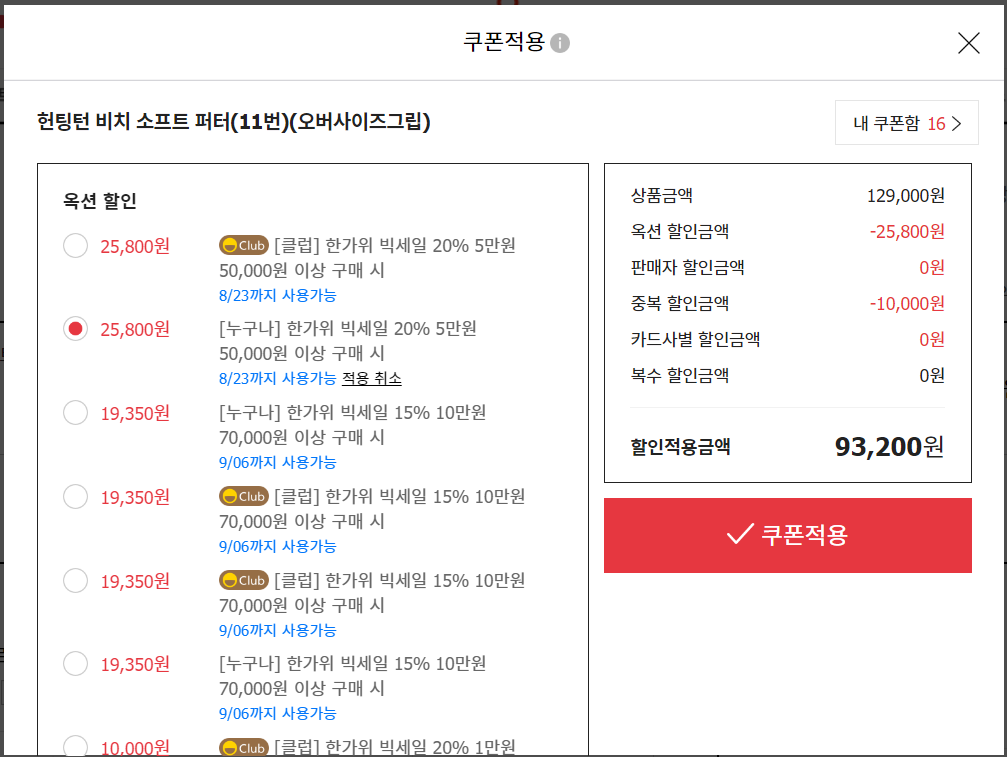Choose the first [누구나] 15% 10만원 coupon radio
The height and width of the screenshot is (757, 1007).
[x=75, y=412]
